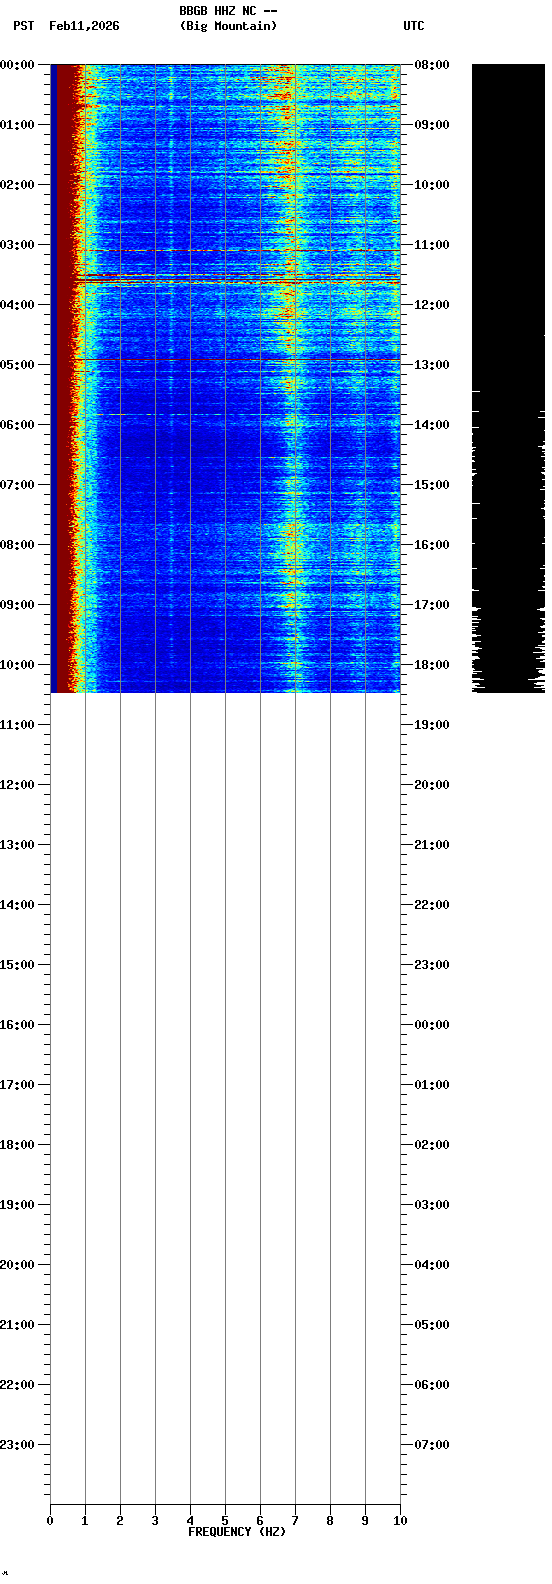Screen dimensions: 552x1584
Task: Click the frequency axis "10" tick label
Action: point(400,1521)
